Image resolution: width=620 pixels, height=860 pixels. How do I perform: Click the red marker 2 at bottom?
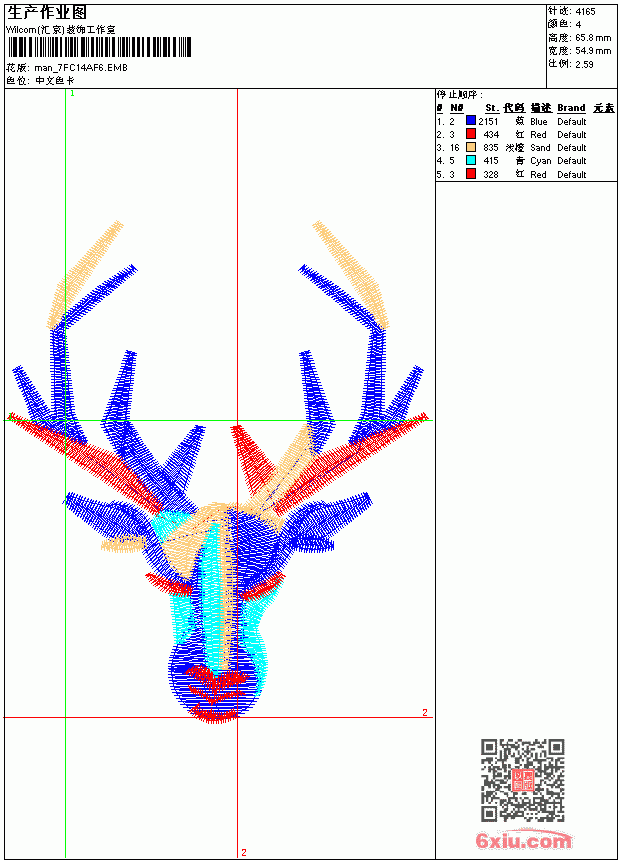[x=244, y=852]
